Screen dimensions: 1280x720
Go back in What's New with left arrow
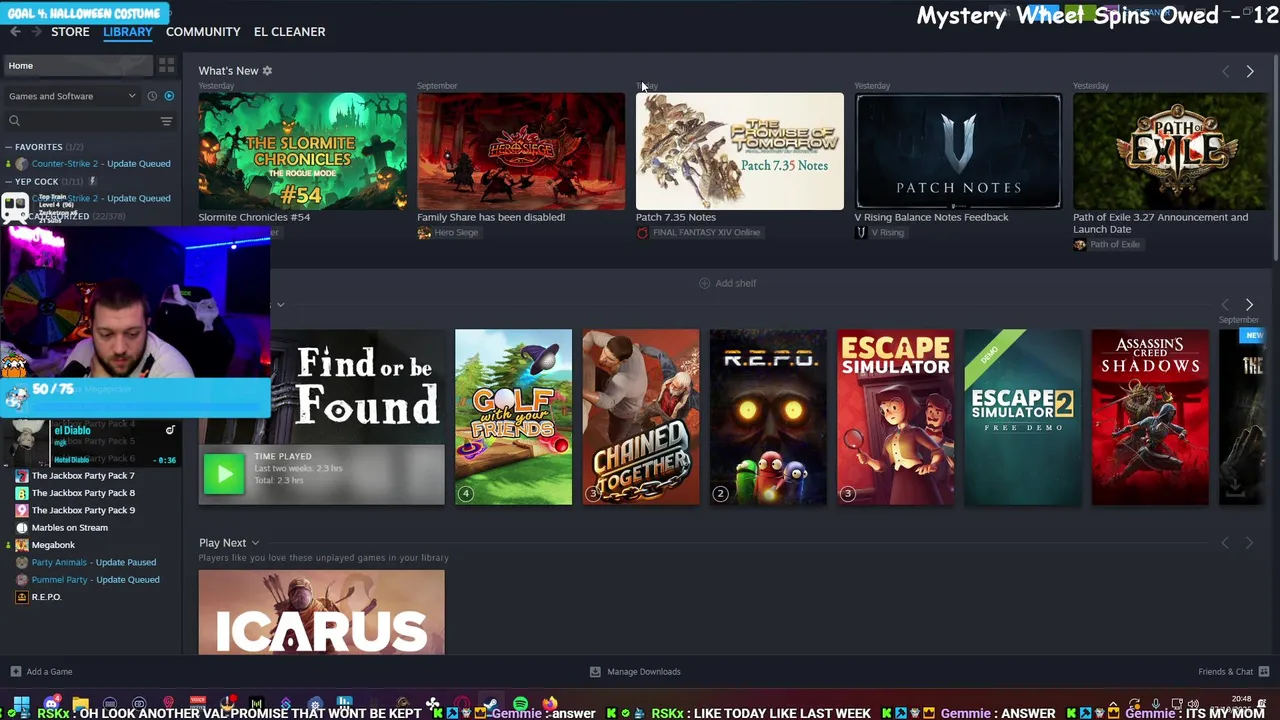click(x=1225, y=71)
